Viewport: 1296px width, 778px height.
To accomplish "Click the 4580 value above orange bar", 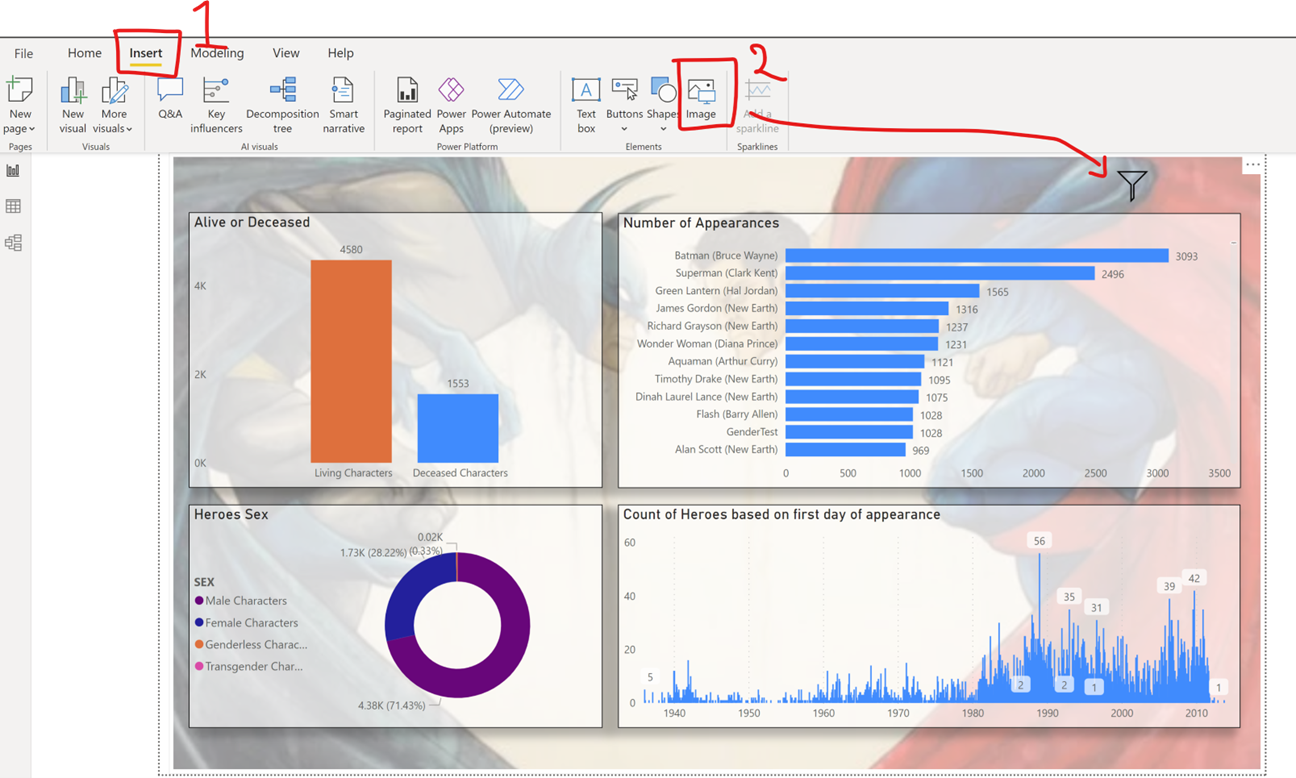I will pyautogui.click(x=351, y=249).
